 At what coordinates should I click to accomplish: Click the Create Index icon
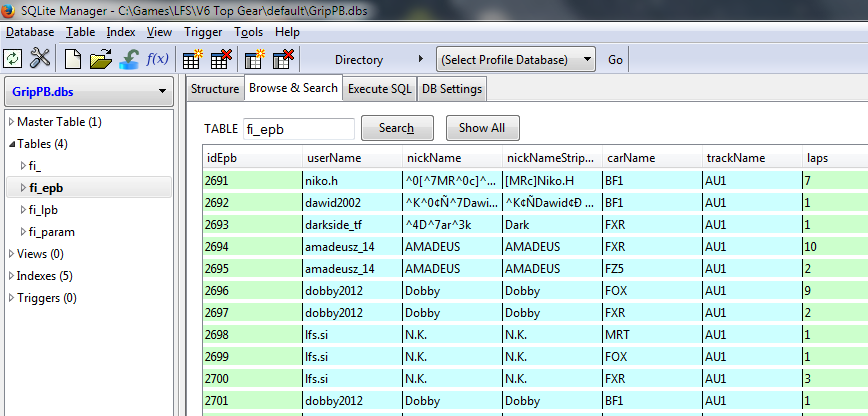[255, 58]
